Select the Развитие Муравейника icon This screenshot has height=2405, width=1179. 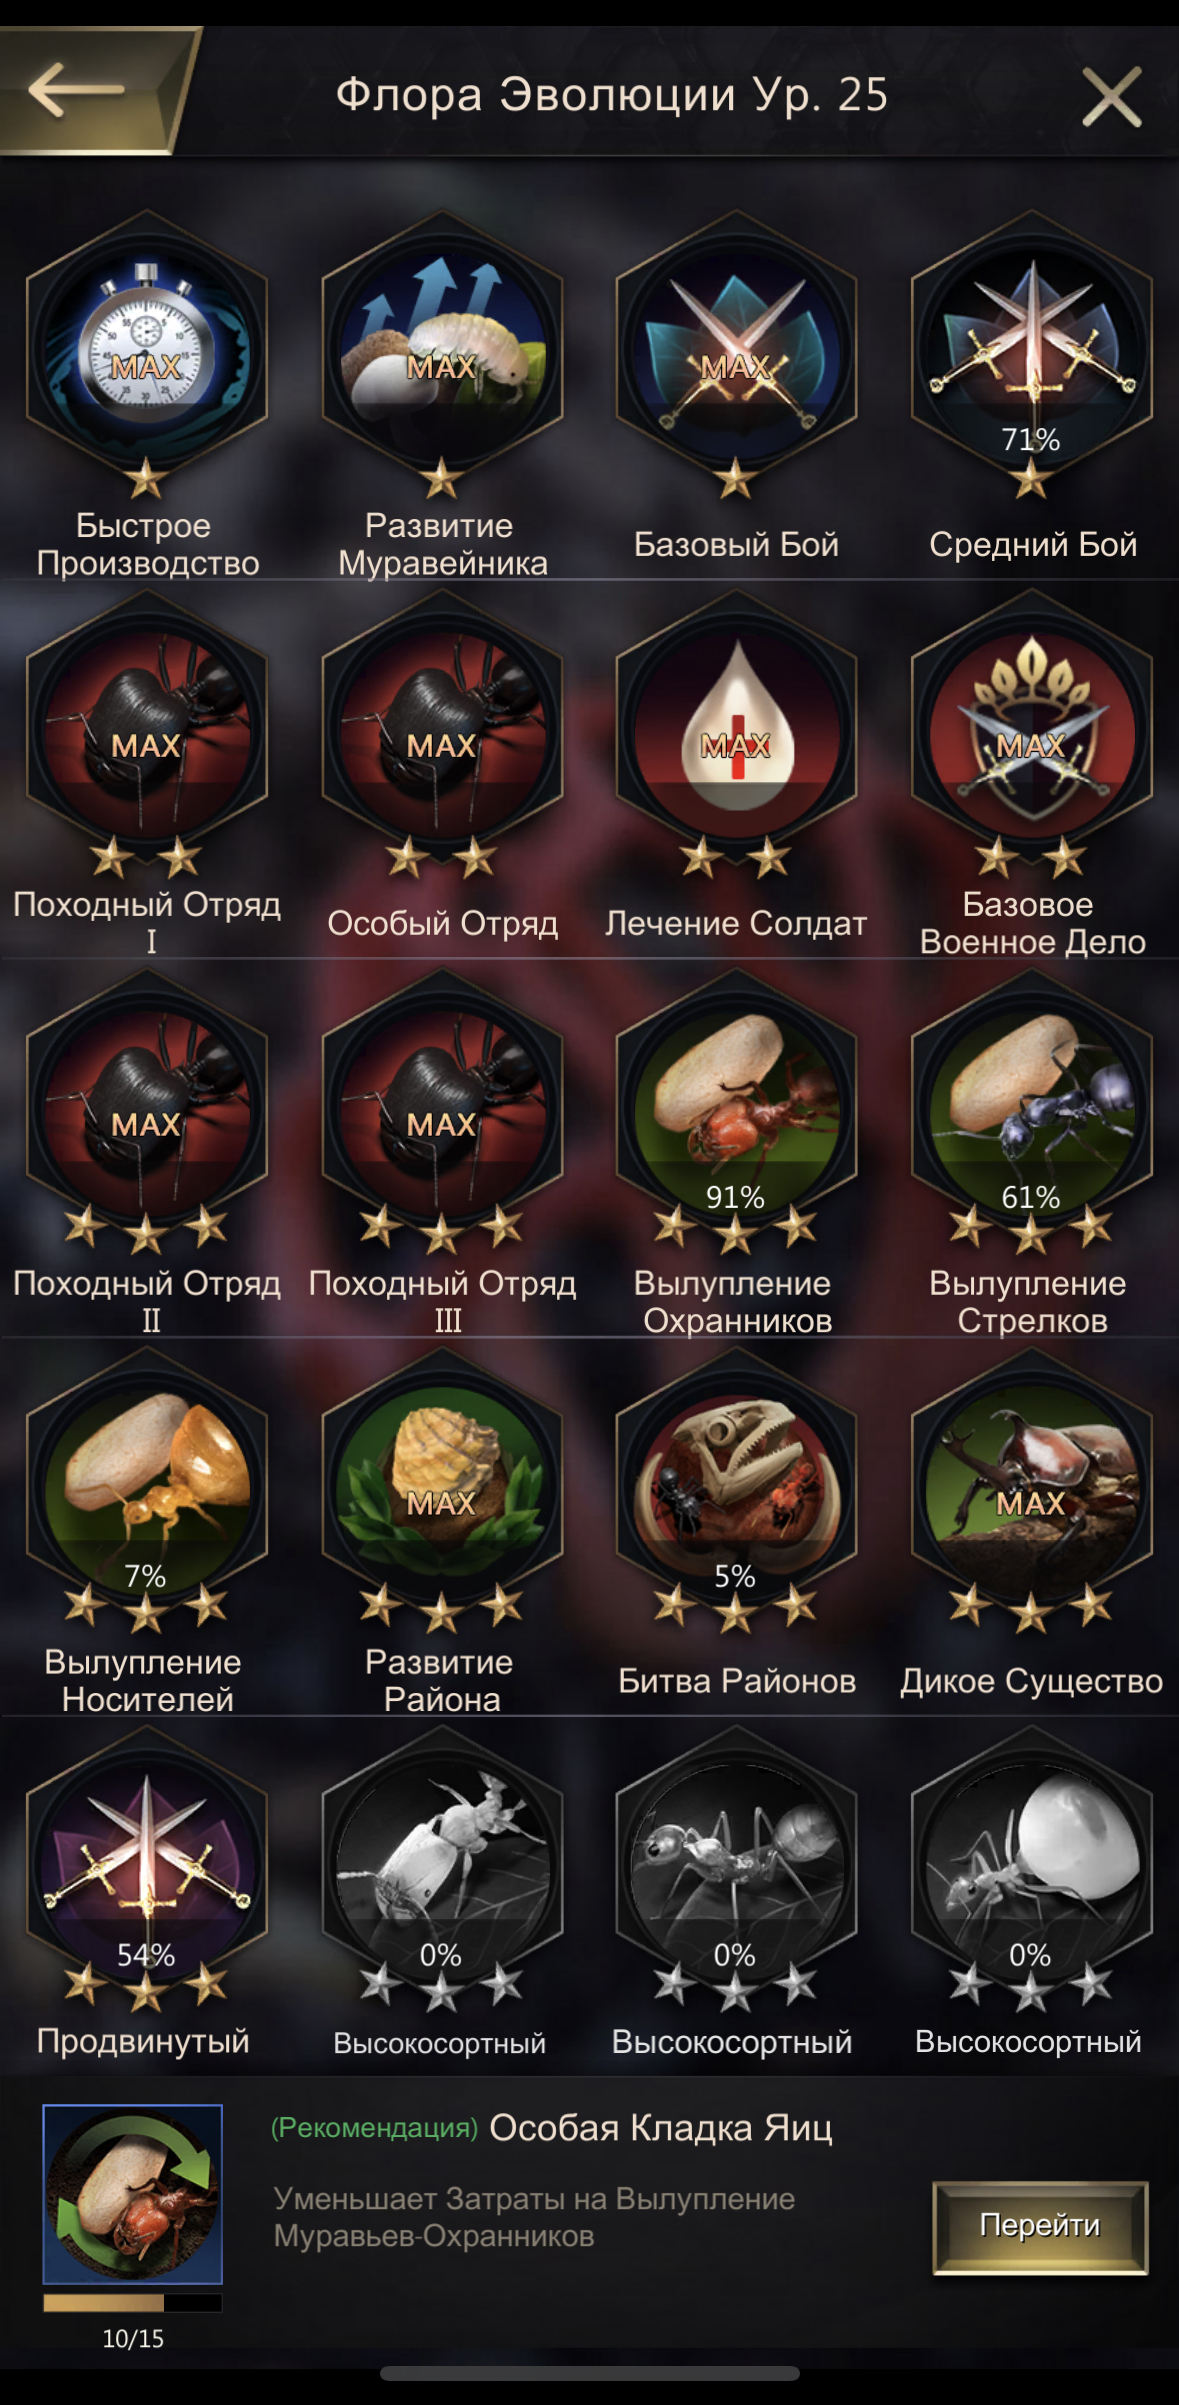[441, 346]
